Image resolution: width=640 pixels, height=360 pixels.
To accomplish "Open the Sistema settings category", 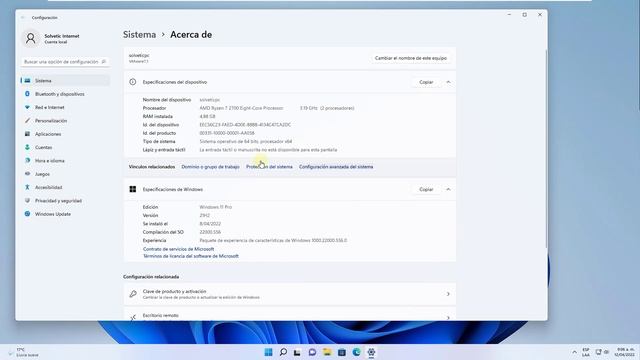I will coord(65,81).
